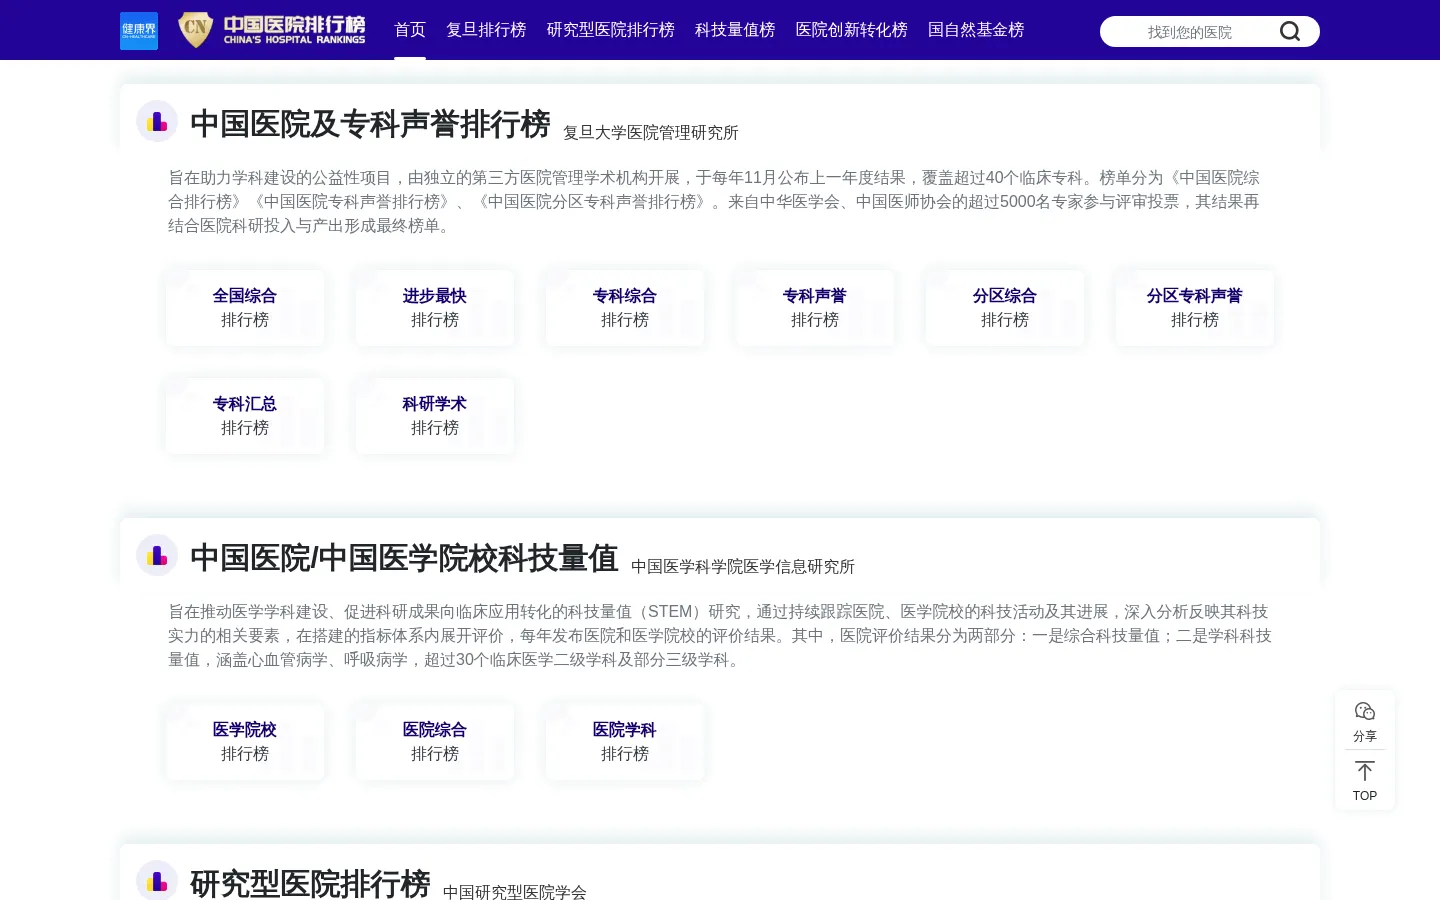Go to the 科技量值榜 navigation item
Viewport: 1440px width, 900px height.
(735, 30)
